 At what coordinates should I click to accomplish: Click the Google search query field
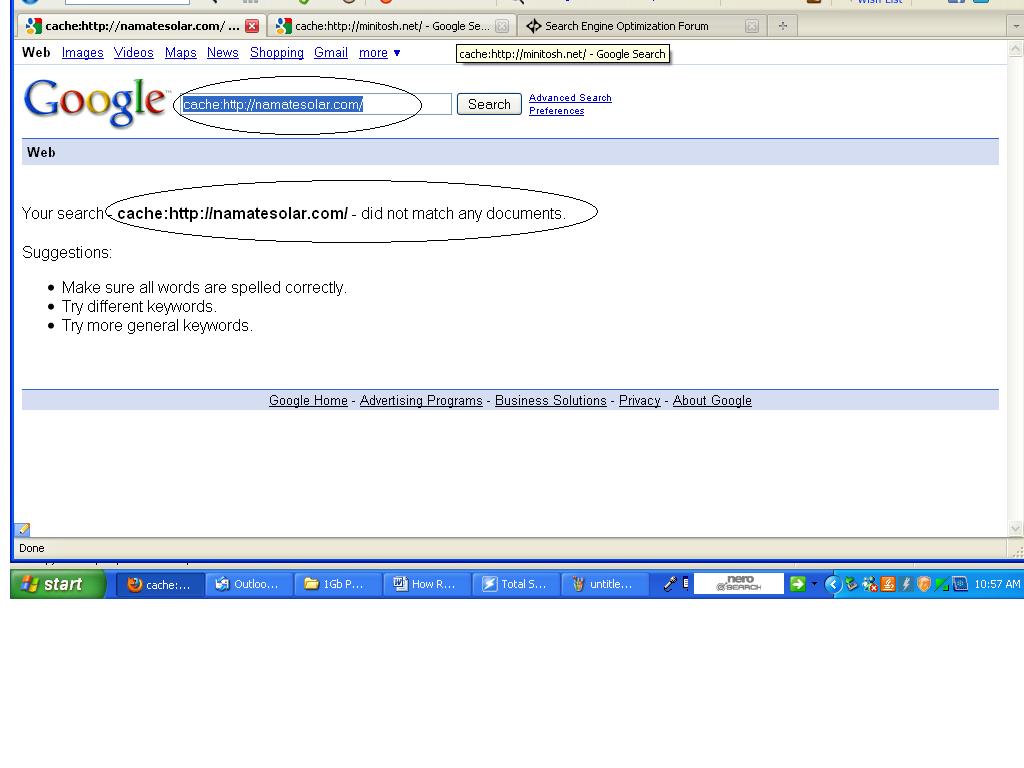click(x=316, y=104)
